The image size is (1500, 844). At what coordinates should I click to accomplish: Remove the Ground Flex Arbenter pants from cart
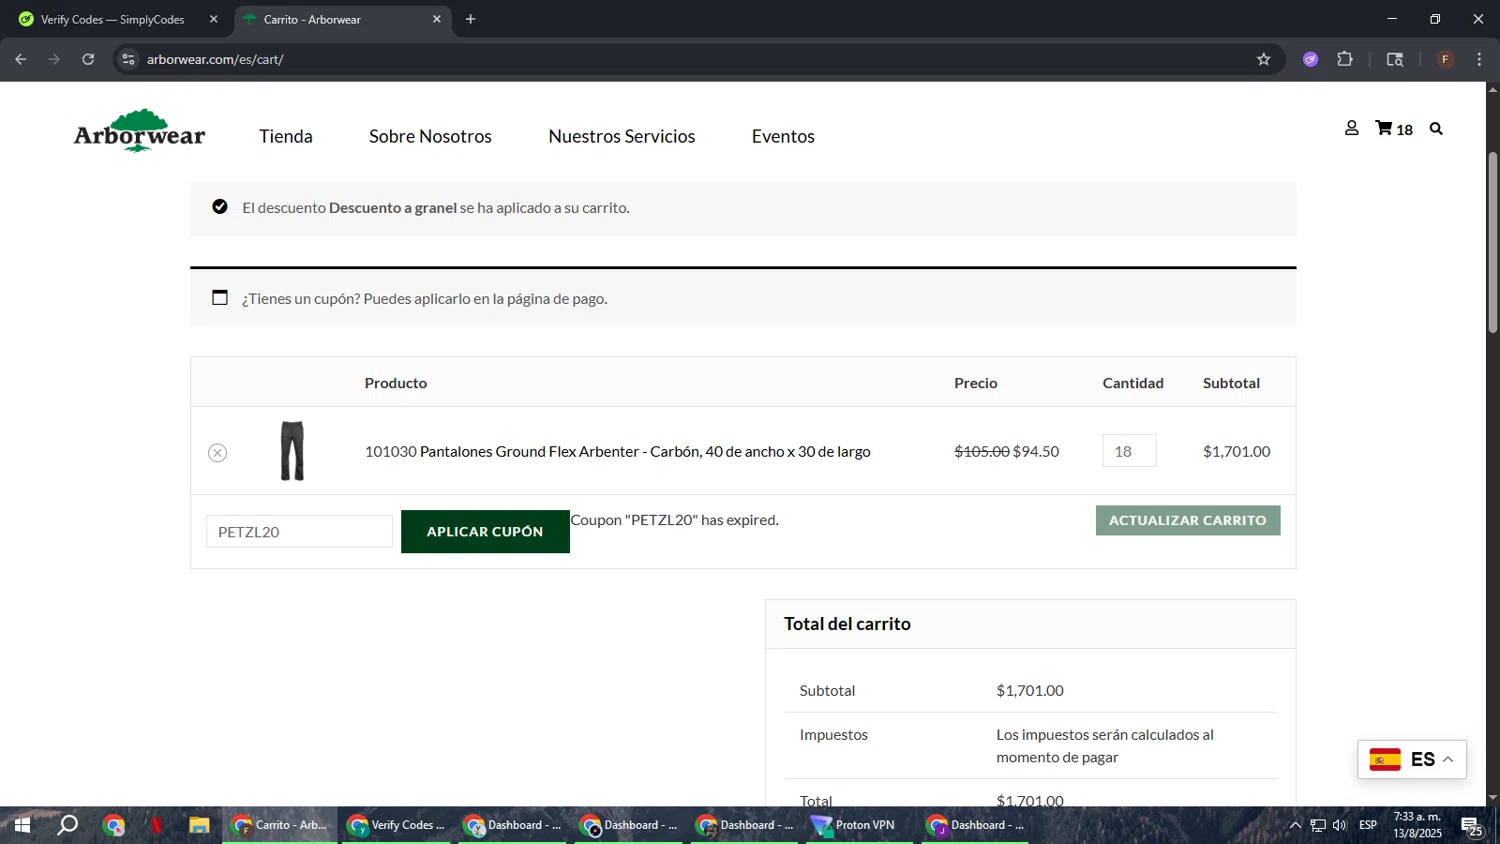(217, 453)
